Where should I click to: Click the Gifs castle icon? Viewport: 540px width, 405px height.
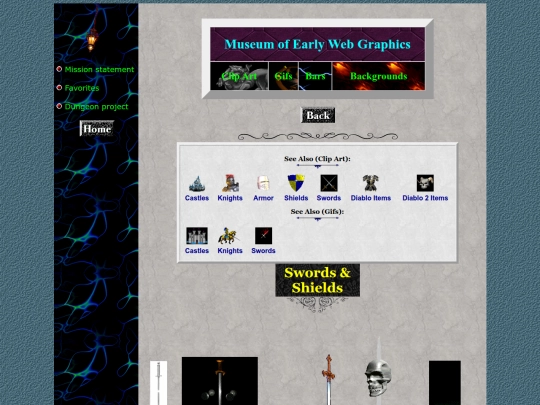(197, 236)
